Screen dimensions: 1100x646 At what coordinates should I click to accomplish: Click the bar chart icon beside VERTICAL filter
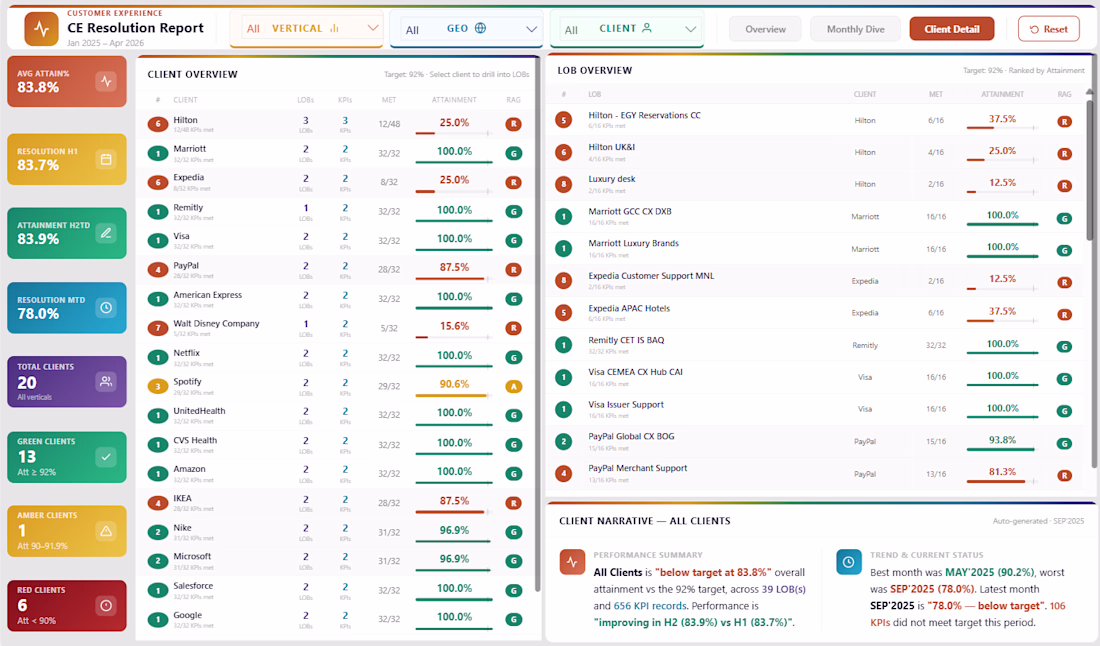pos(335,28)
